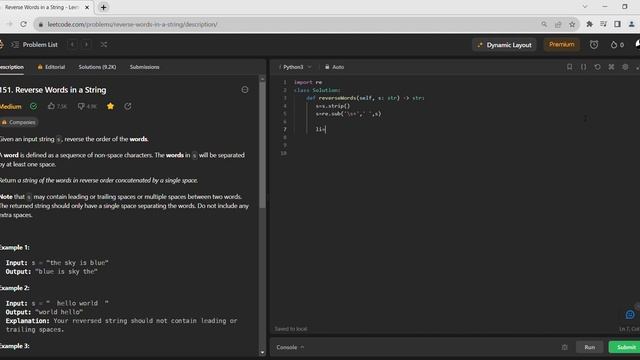Like the problem with thumbs up

click(57, 106)
